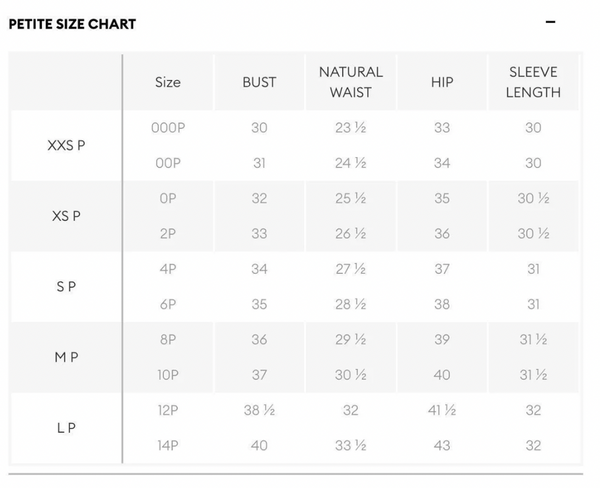600x488 pixels.
Task: Select the L P row label
Action: pos(66,428)
